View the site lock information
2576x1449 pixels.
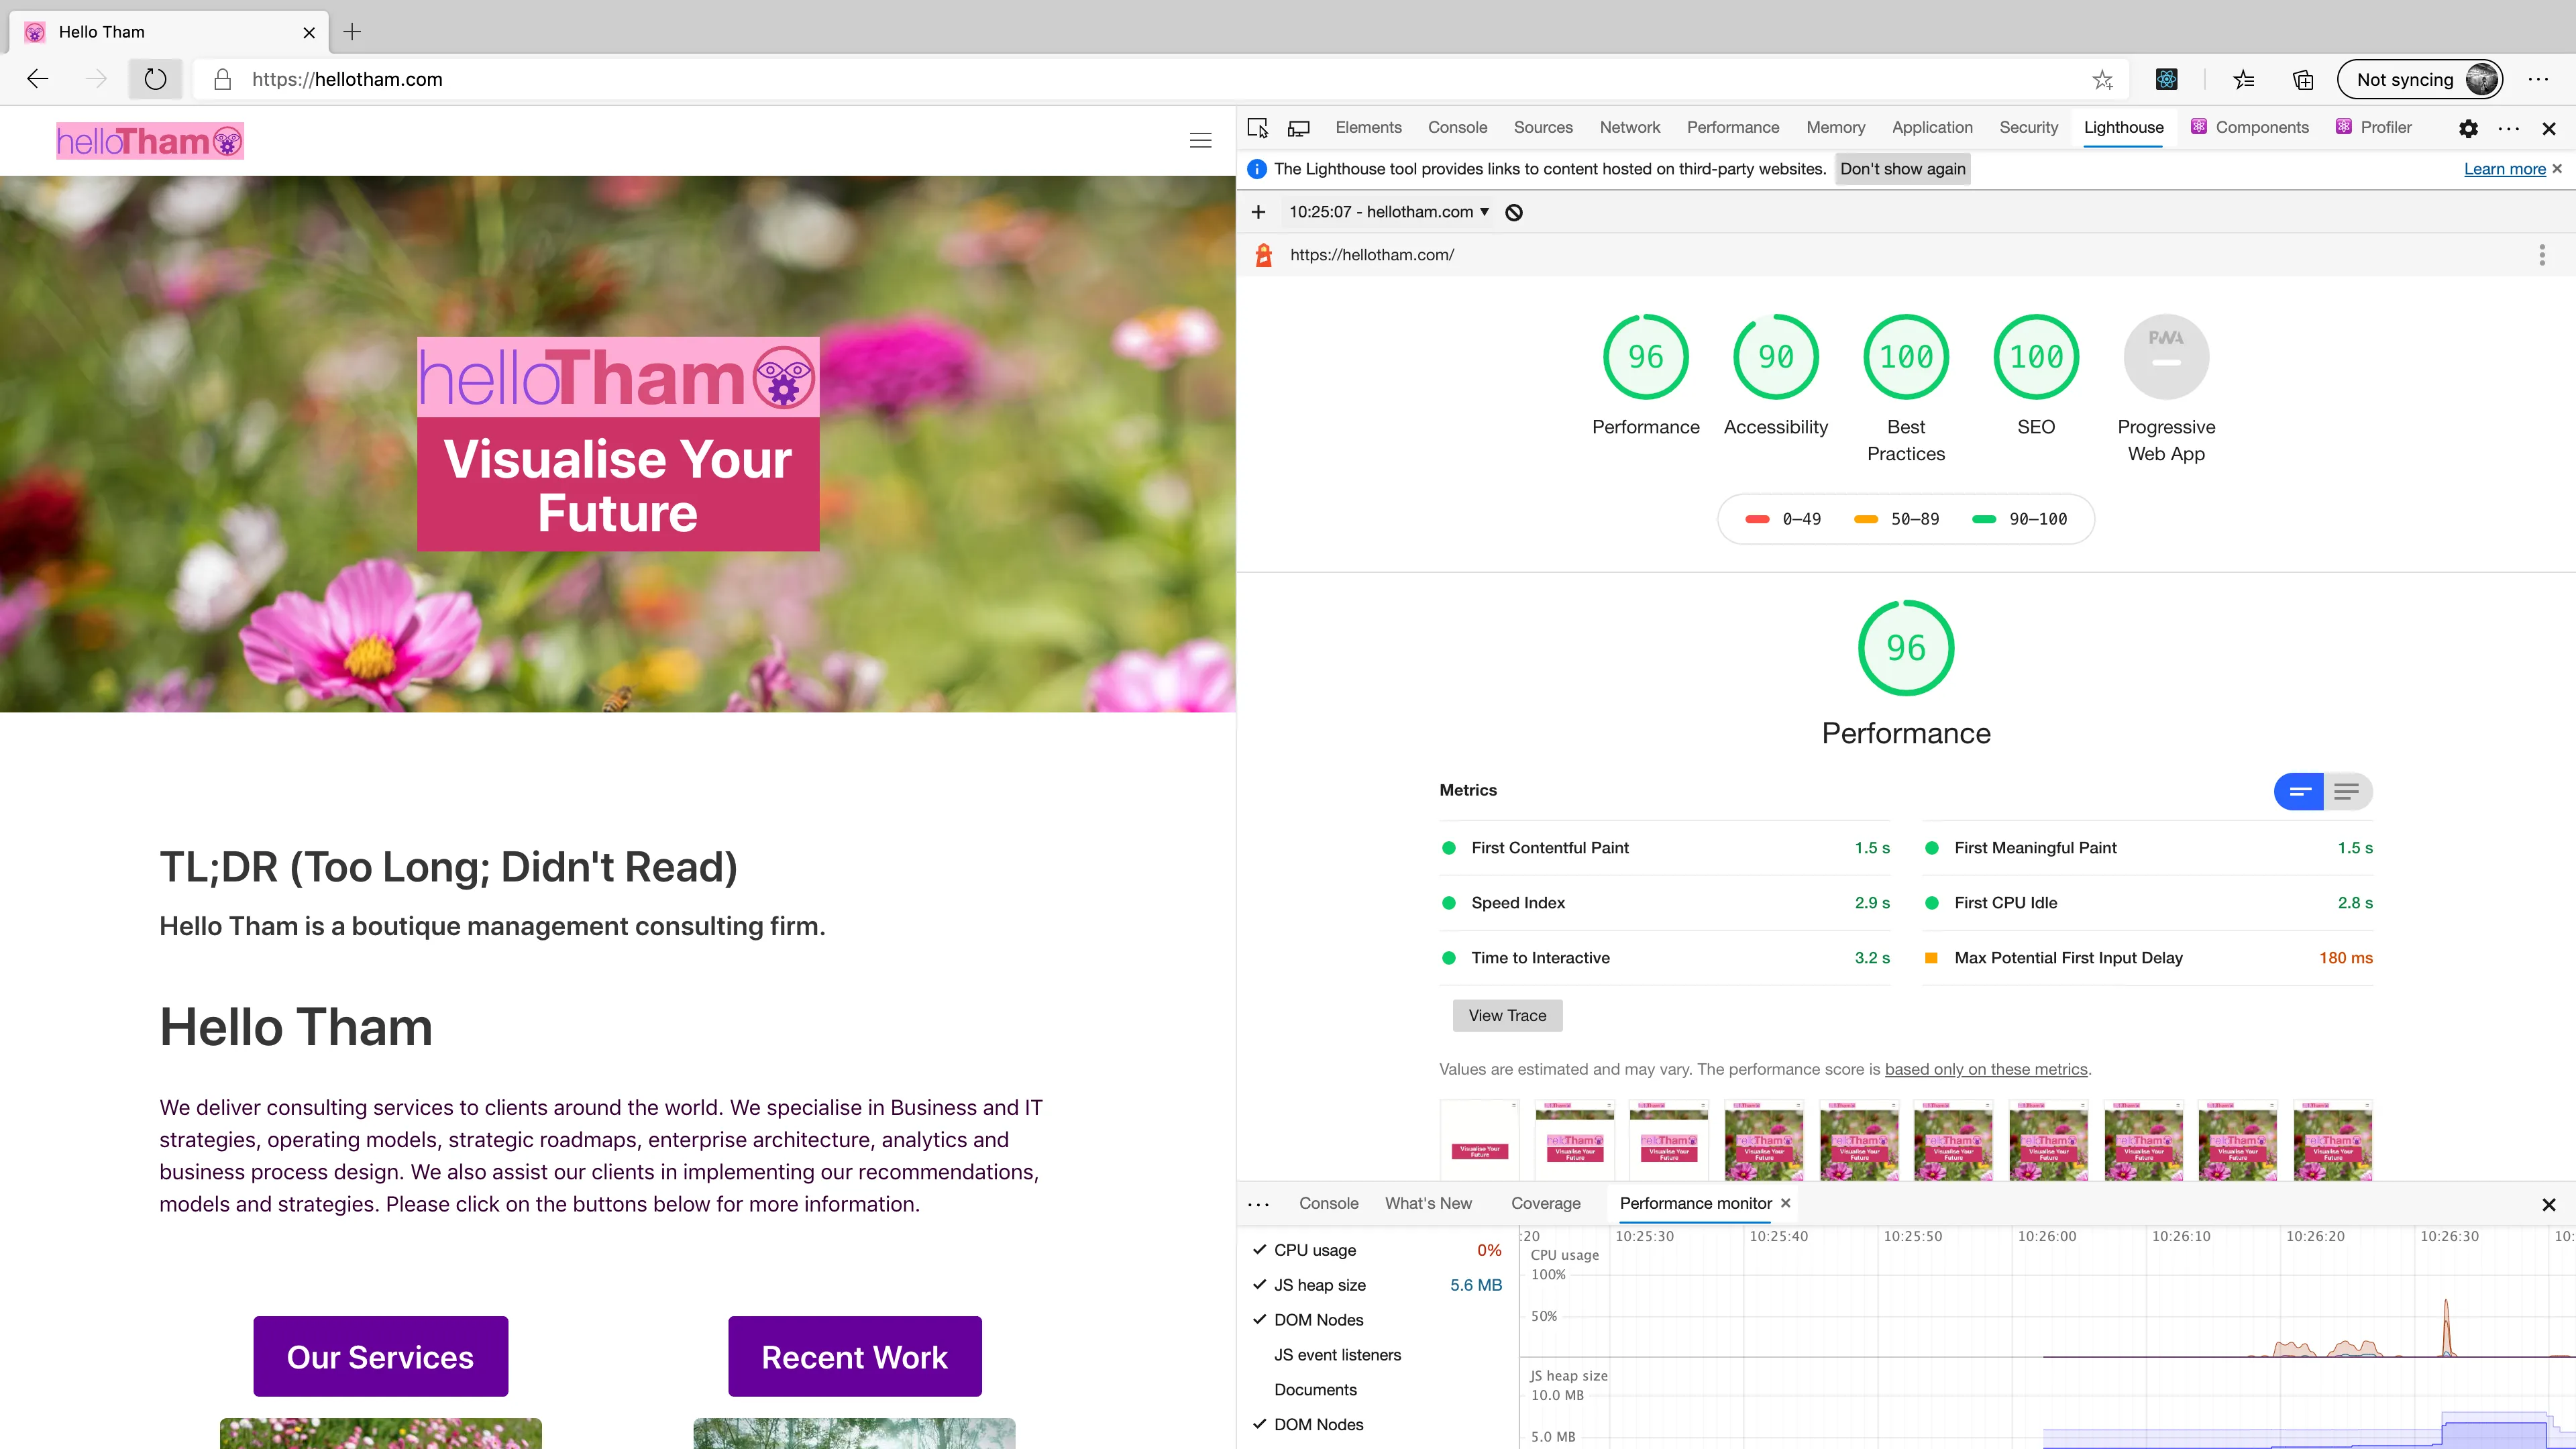(x=222, y=80)
